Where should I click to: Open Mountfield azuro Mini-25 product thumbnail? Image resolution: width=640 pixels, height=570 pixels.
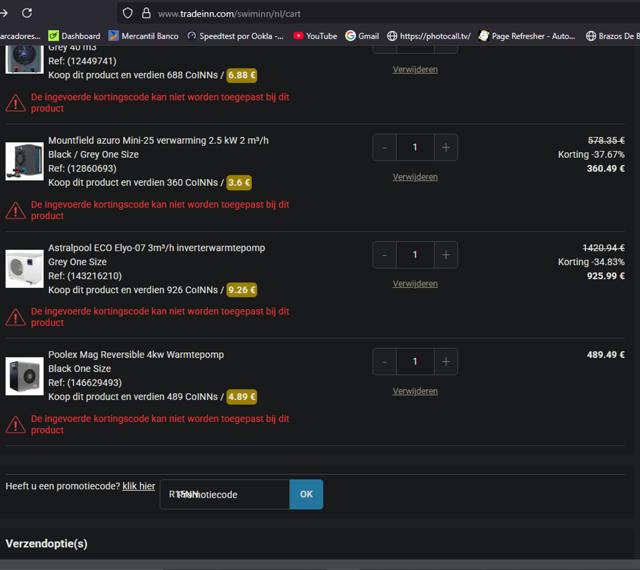pos(24,161)
